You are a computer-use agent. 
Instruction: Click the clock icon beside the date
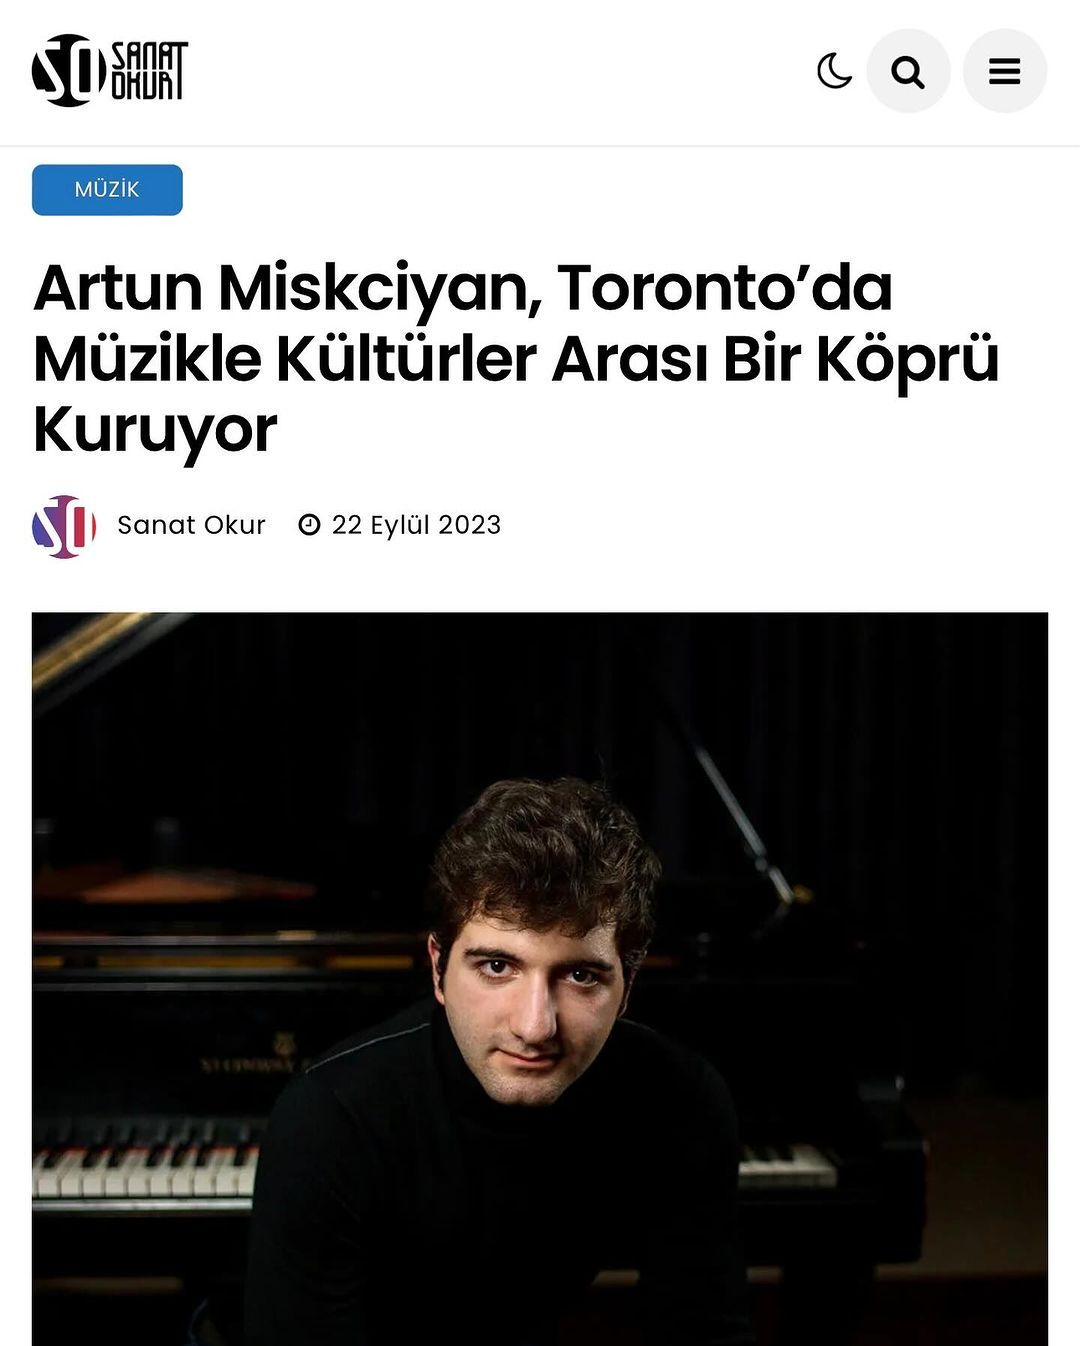tap(309, 525)
